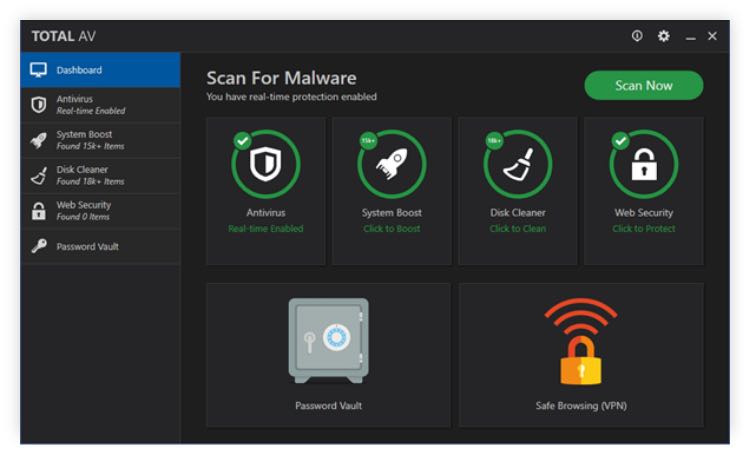Image resolution: width=750 pixels, height=466 pixels.
Task: Click the Disk Cleaner broom circle icon
Action: click(x=518, y=164)
